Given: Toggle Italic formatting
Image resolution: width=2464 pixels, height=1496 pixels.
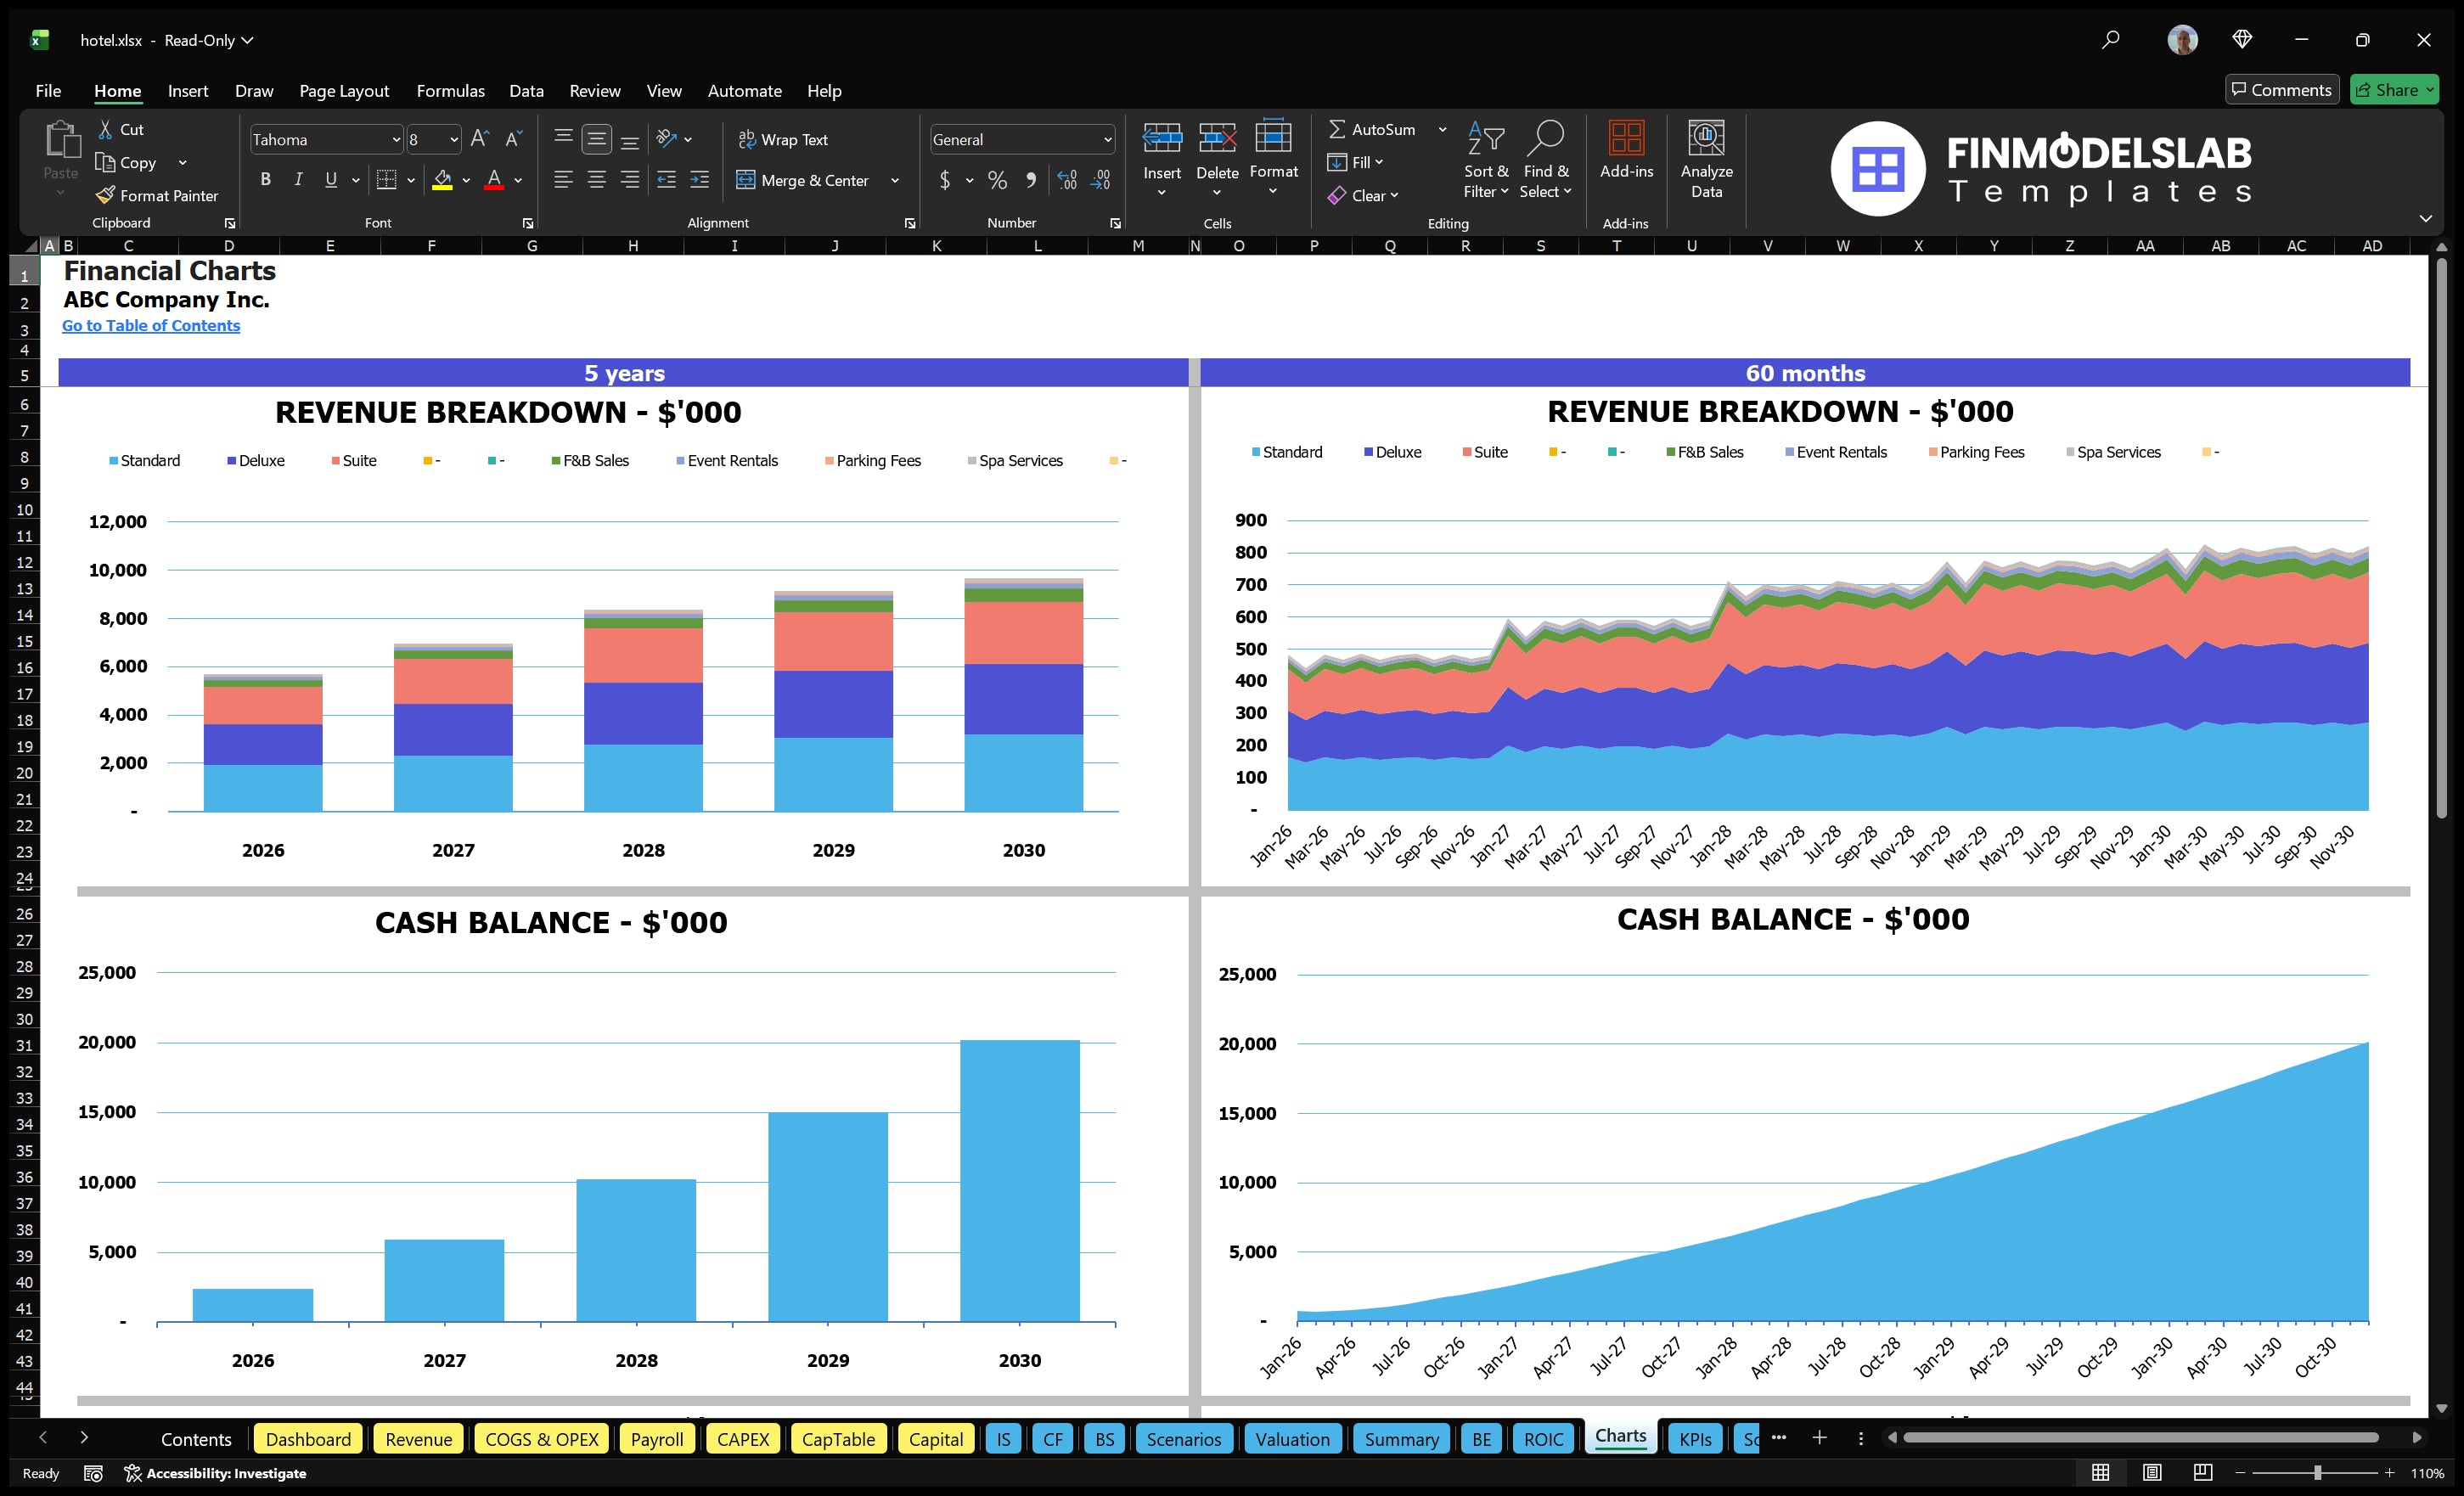Looking at the screenshot, I should 297,180.
